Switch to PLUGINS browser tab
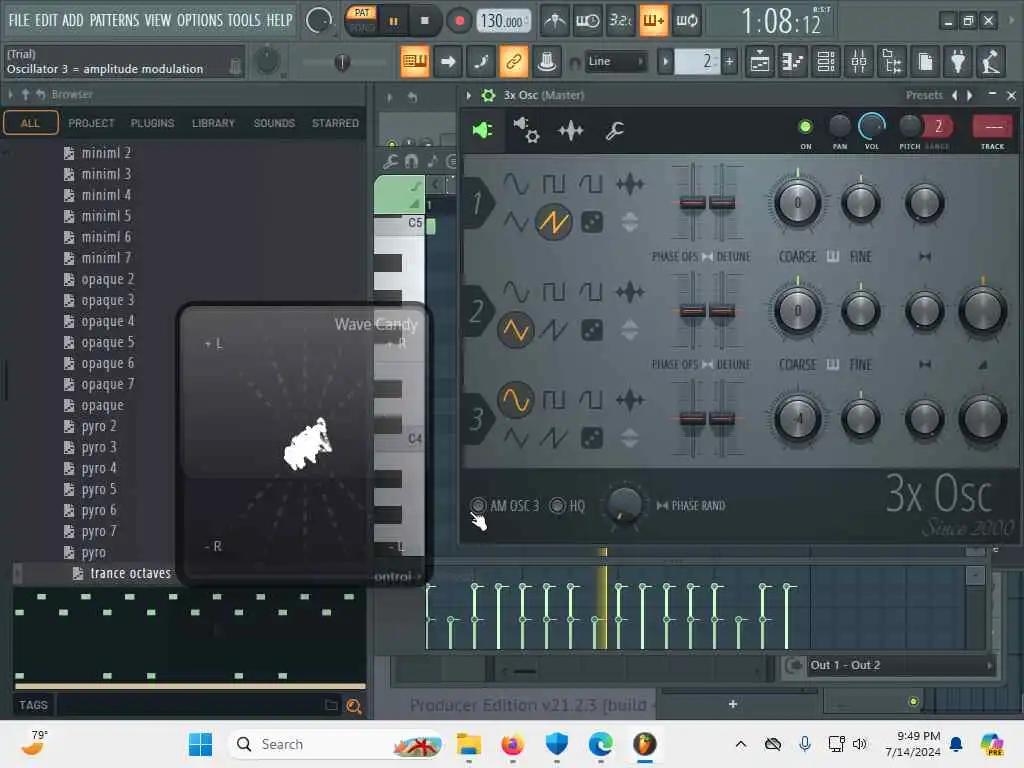Viewport: 1024px width, 768px height. tap(152, 123)
